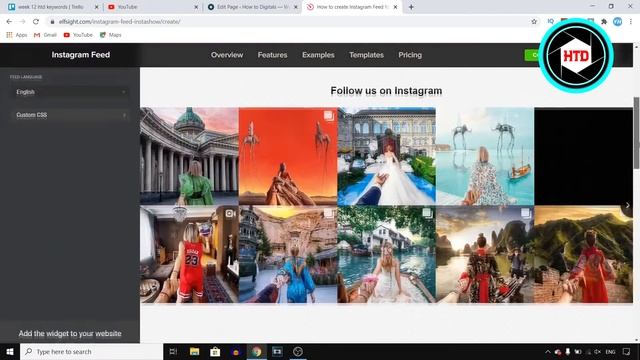This screenshot has height=360, width=640.
Task: Open the Overview nav item
Action: click(227, 55)
